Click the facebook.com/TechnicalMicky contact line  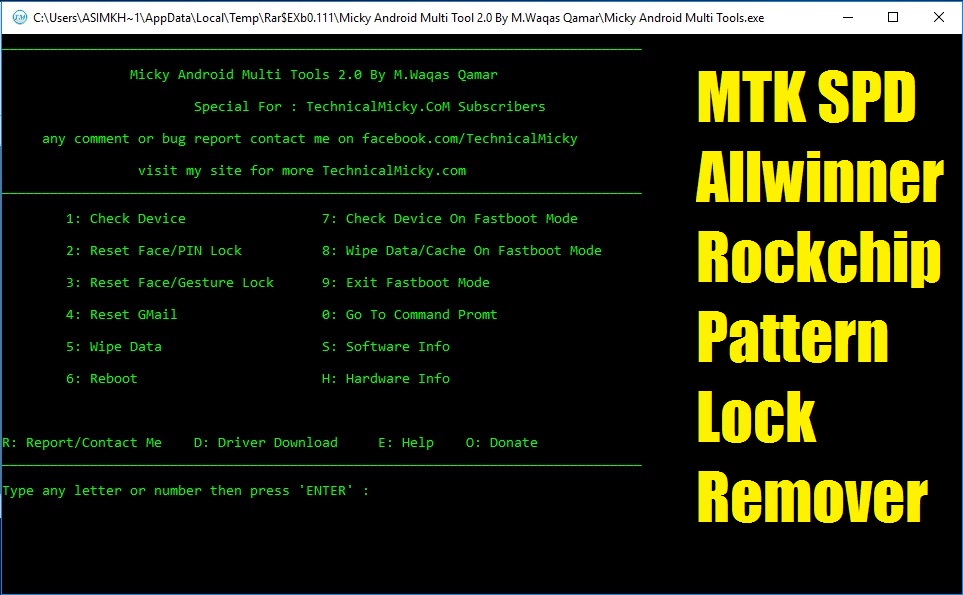tap(310, 139)
